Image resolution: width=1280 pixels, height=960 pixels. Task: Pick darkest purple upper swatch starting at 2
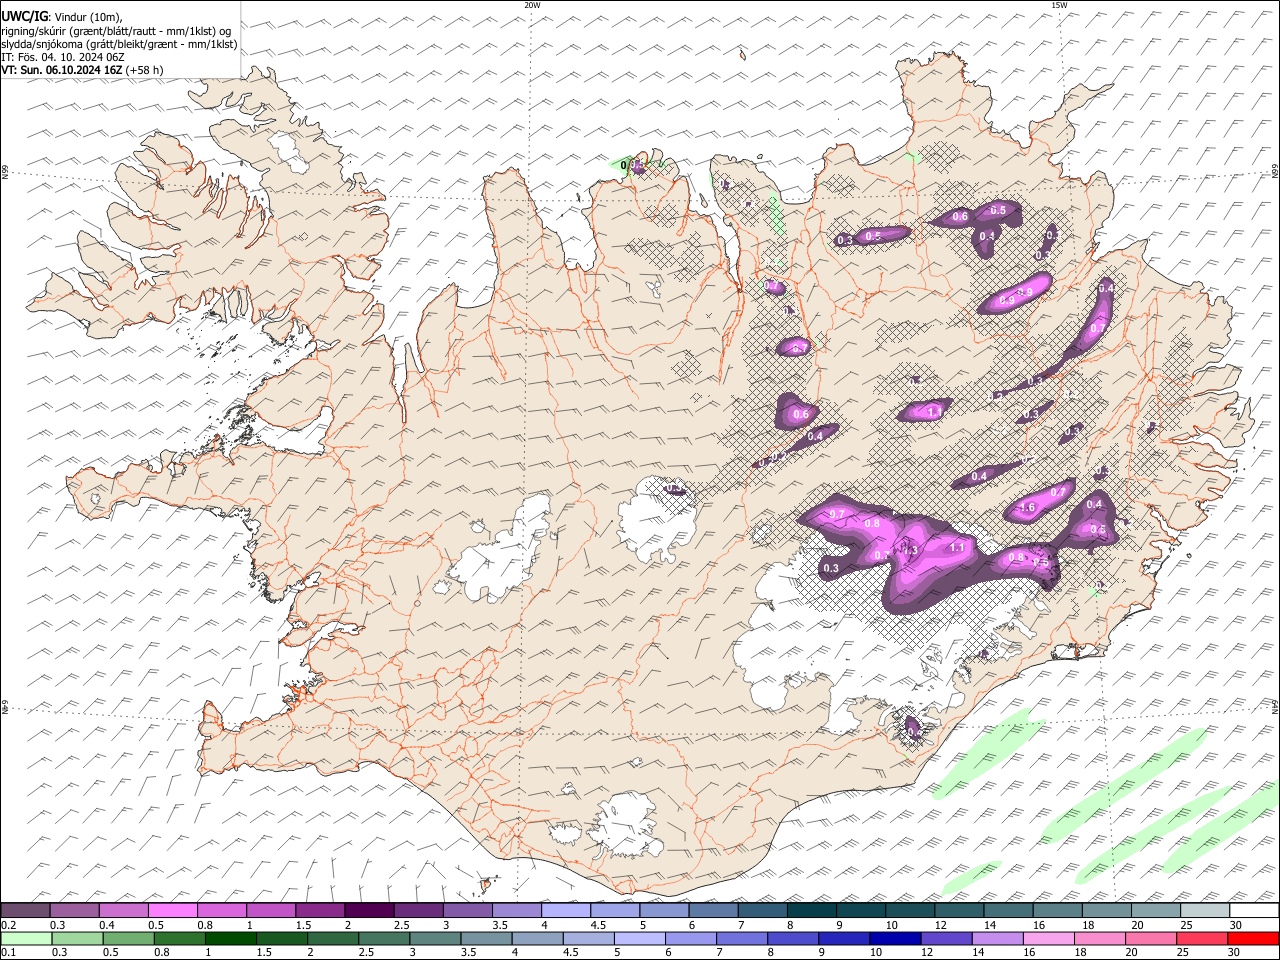(x=369, y=910)
